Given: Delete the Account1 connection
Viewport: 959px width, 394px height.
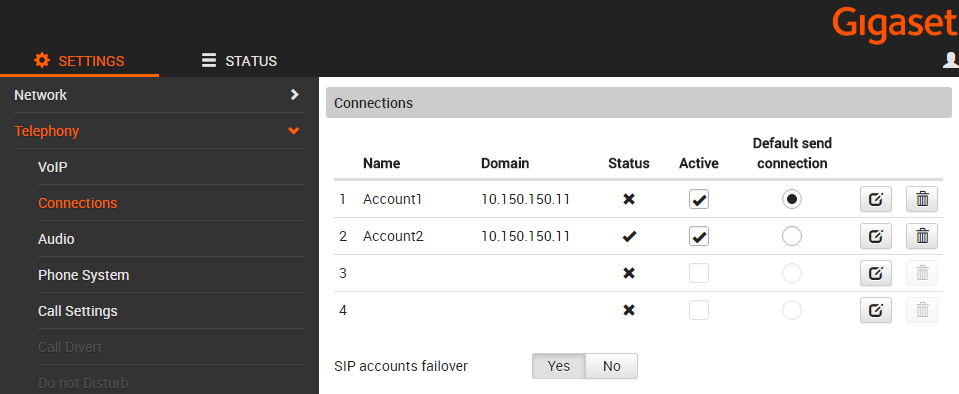Looking at the screenshot, I should 922,199.
